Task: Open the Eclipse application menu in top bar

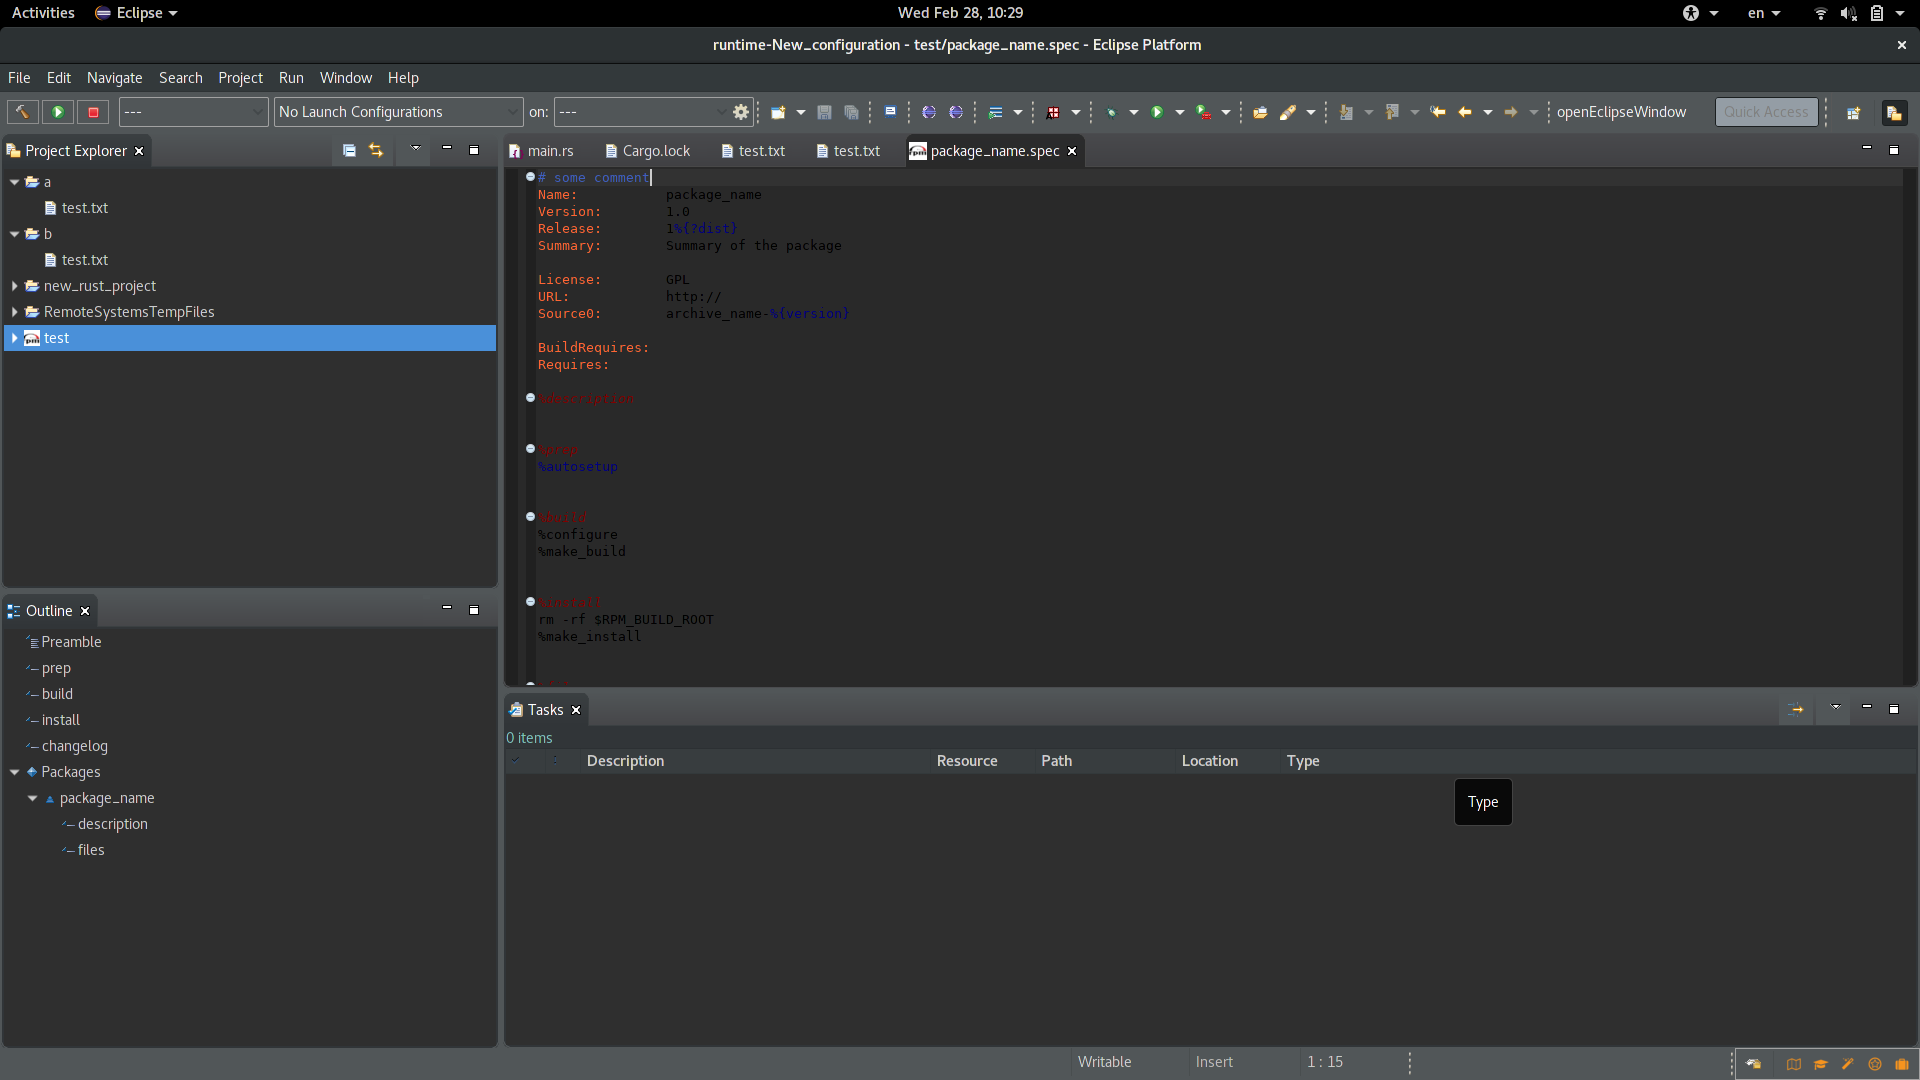Action: [x=137, y=13]
